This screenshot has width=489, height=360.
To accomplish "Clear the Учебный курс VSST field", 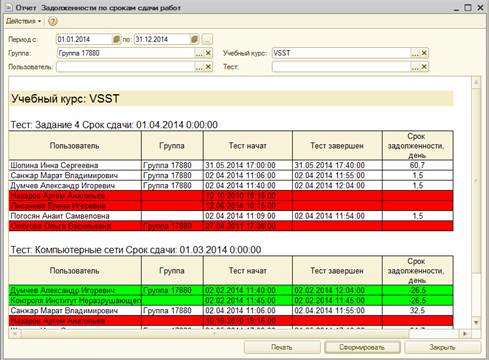I will point(424,53).
